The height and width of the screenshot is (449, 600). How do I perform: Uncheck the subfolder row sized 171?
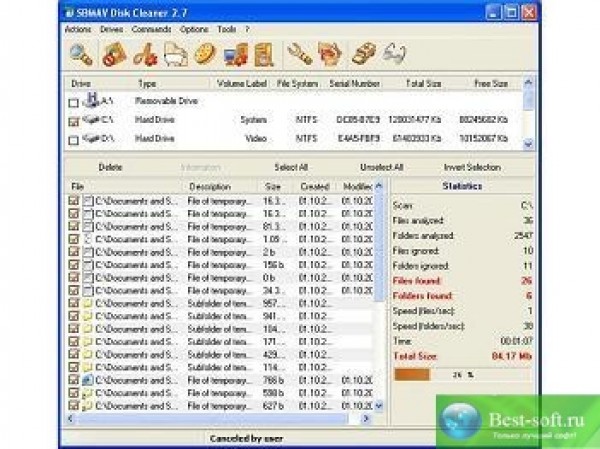tap(73, 341)
